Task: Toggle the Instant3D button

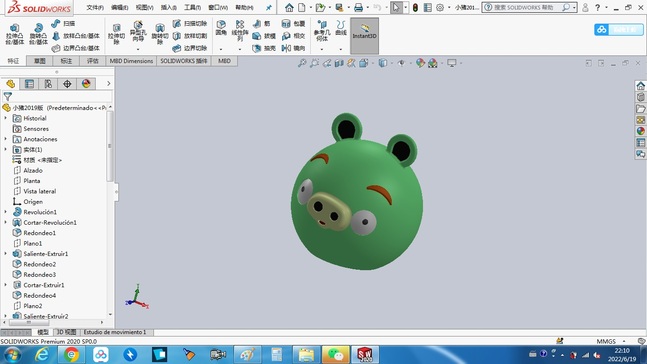Action: 364,35
